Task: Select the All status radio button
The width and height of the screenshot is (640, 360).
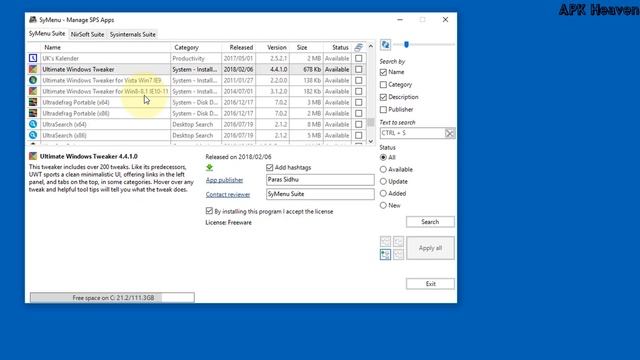Action: pos(383,157)
